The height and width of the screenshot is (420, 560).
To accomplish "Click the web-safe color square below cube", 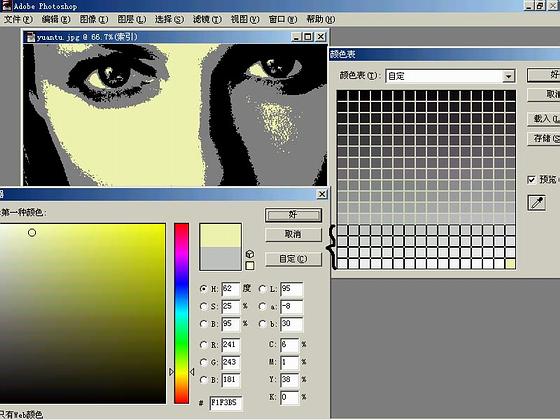I will (x=250, y=266).
